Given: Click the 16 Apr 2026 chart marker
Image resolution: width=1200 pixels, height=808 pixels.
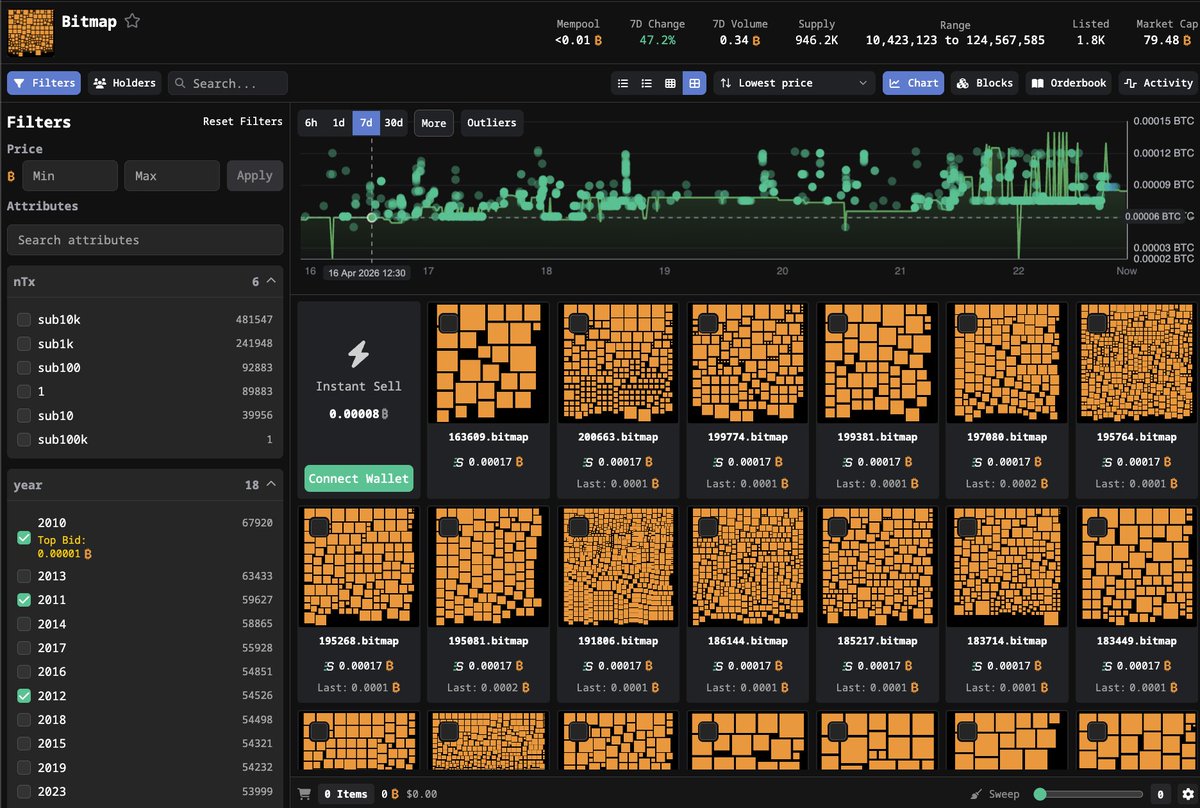Looking at the screenshot, I should pyautogui.click(x=371, y=217).
